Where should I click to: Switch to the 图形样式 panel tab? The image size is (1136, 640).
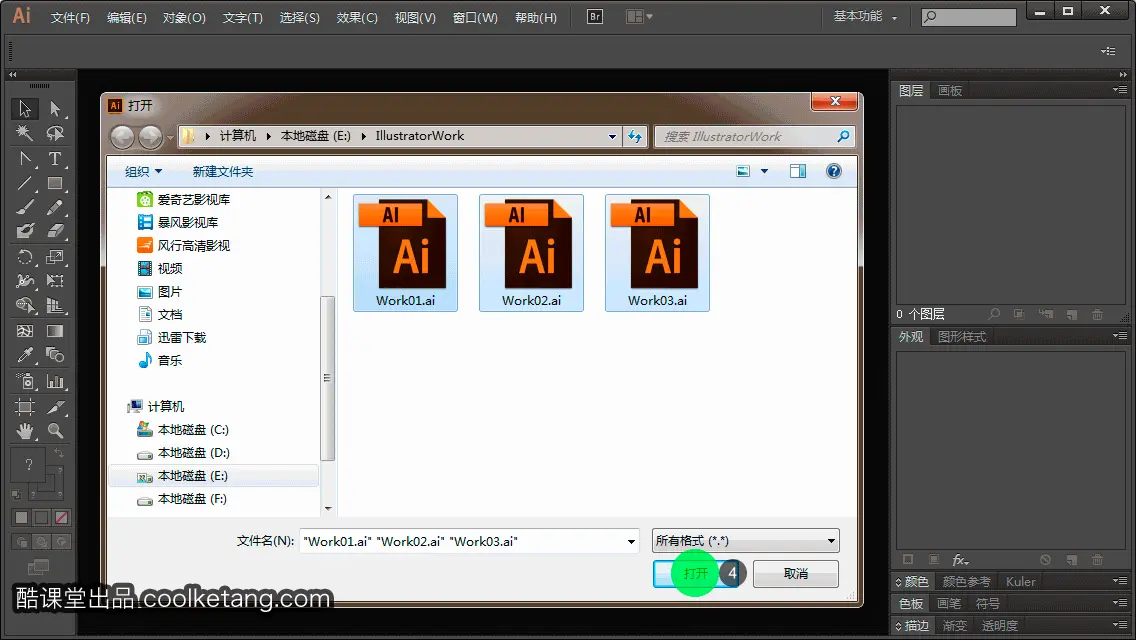(962, 336)
